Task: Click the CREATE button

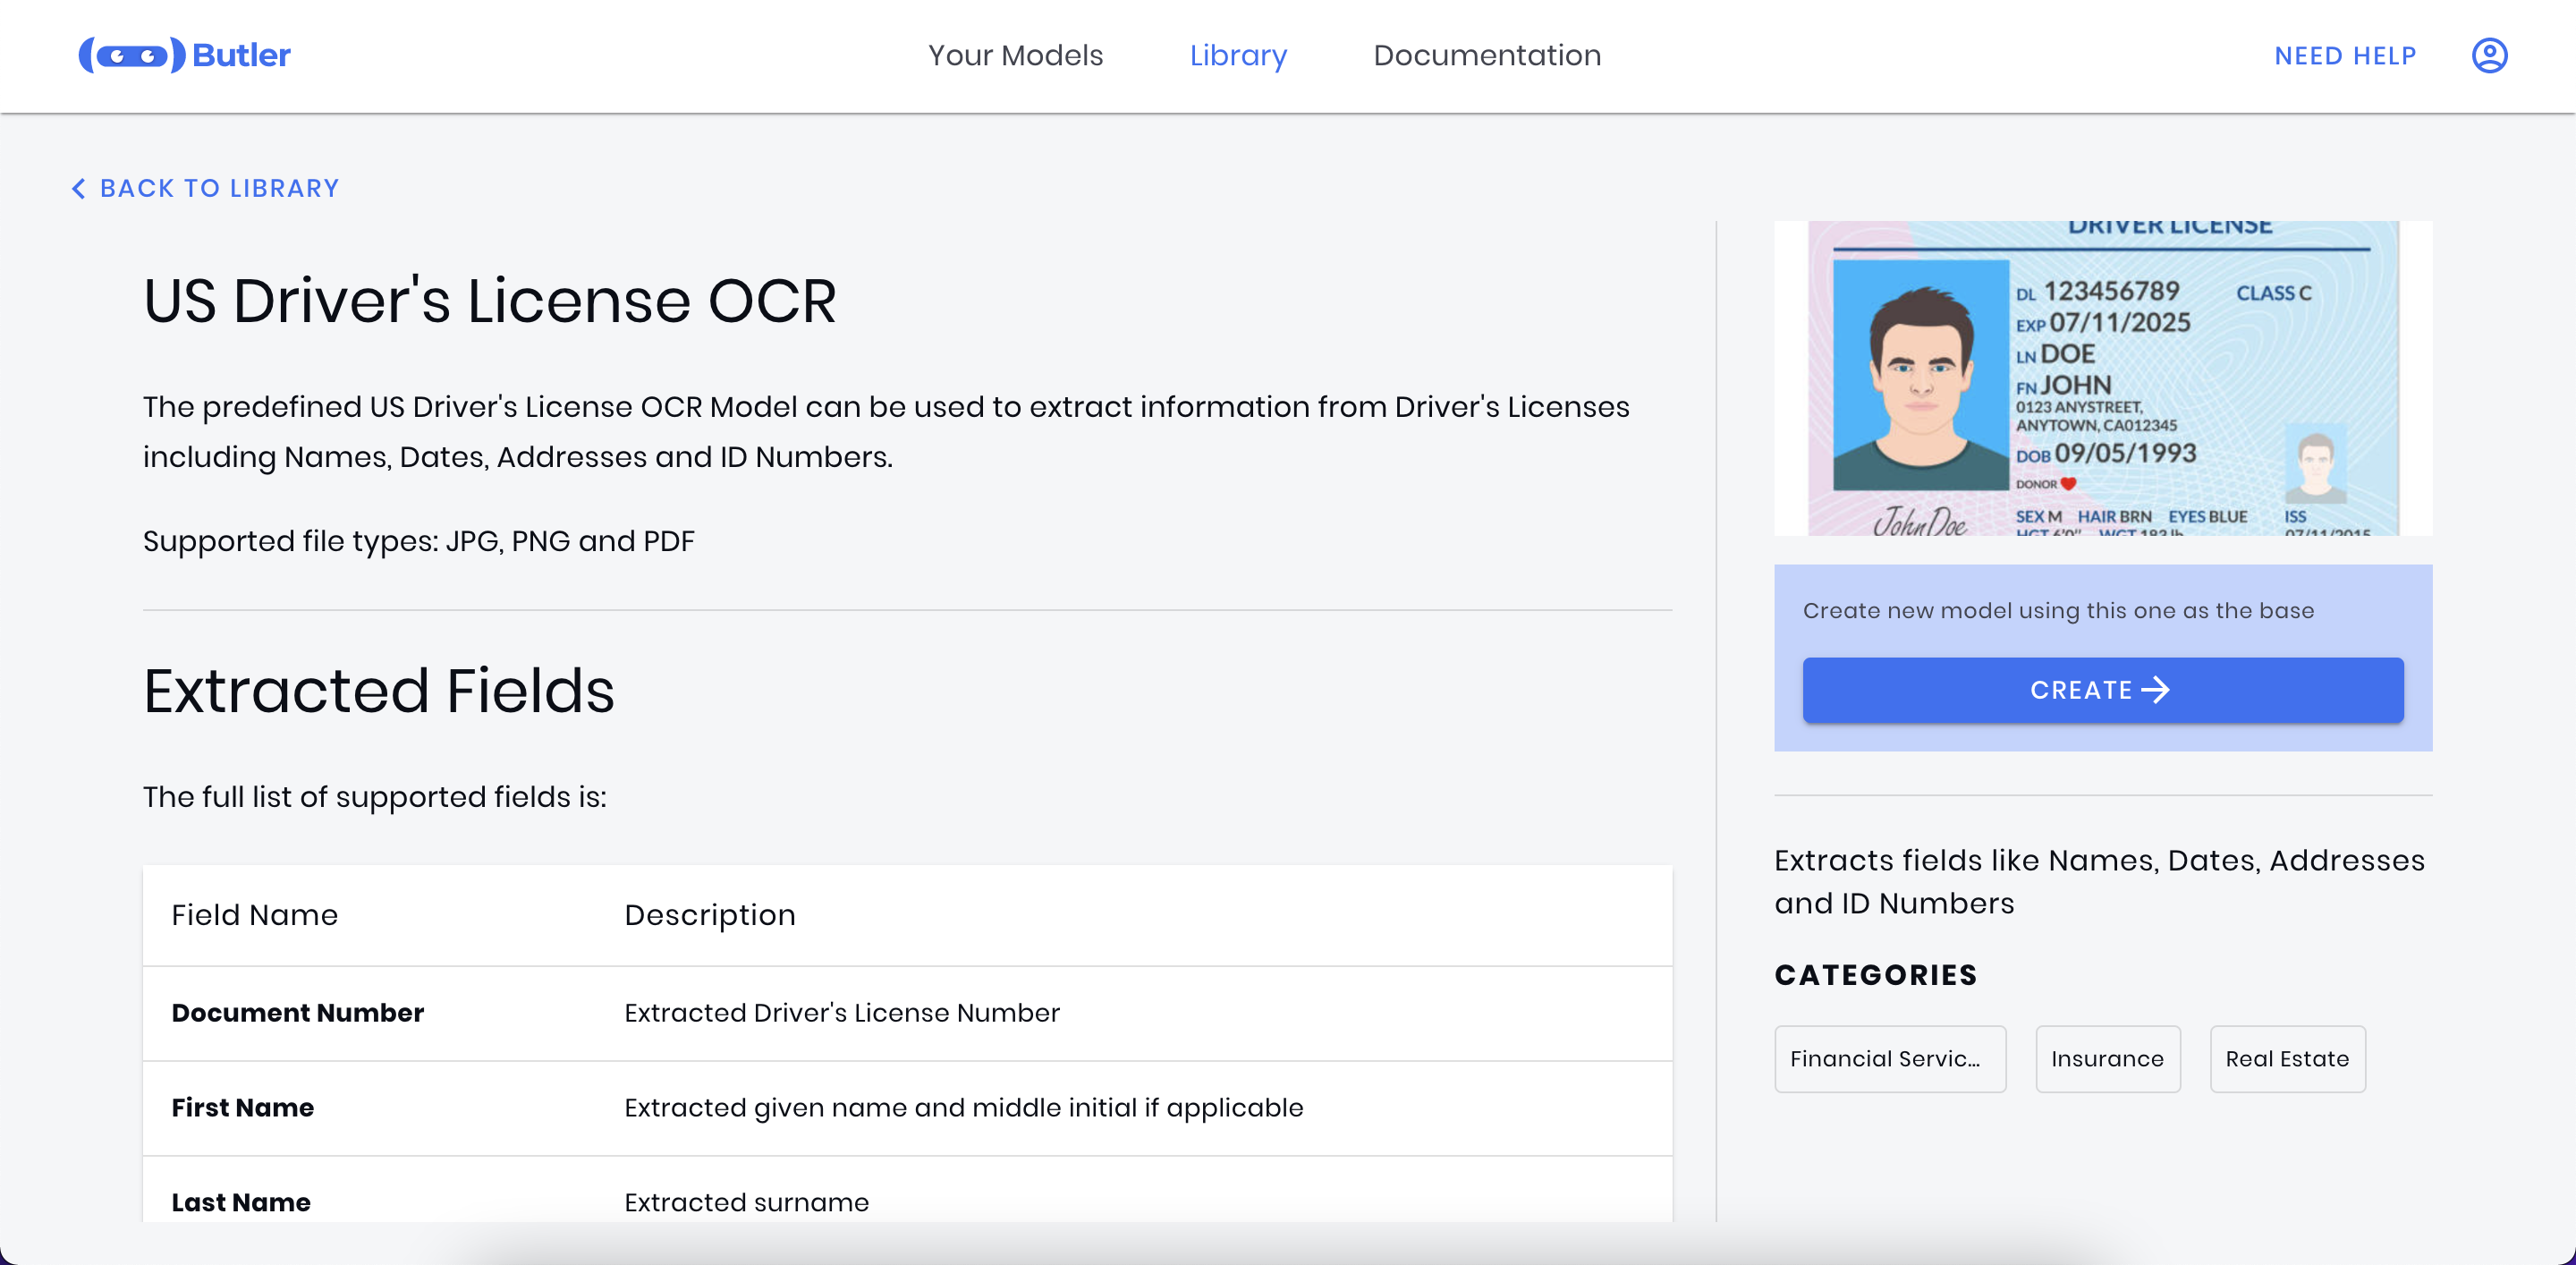Action: point(2102,689)
